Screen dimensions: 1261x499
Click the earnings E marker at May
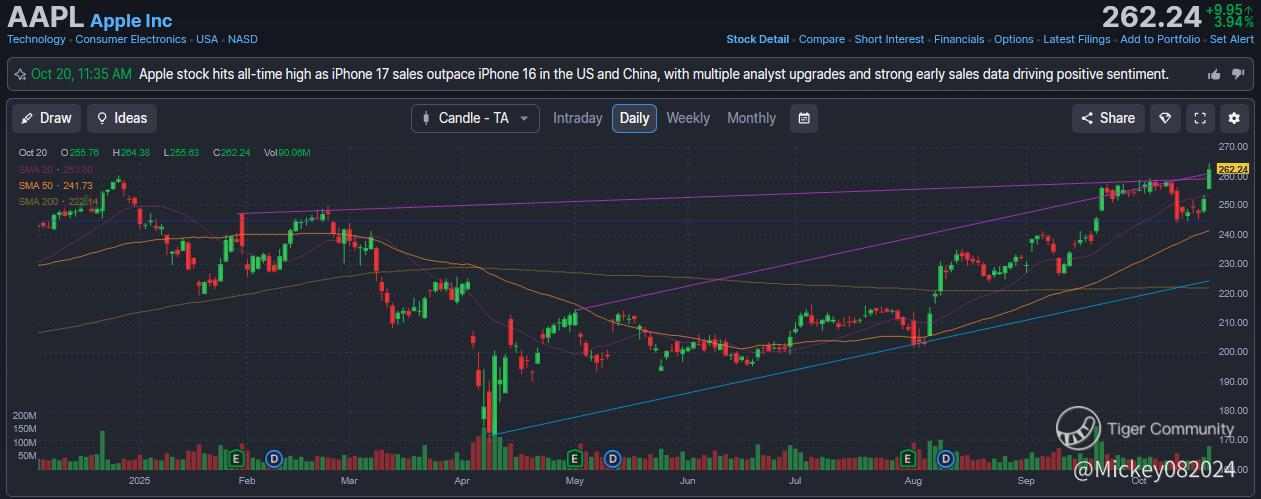point(575,459)
